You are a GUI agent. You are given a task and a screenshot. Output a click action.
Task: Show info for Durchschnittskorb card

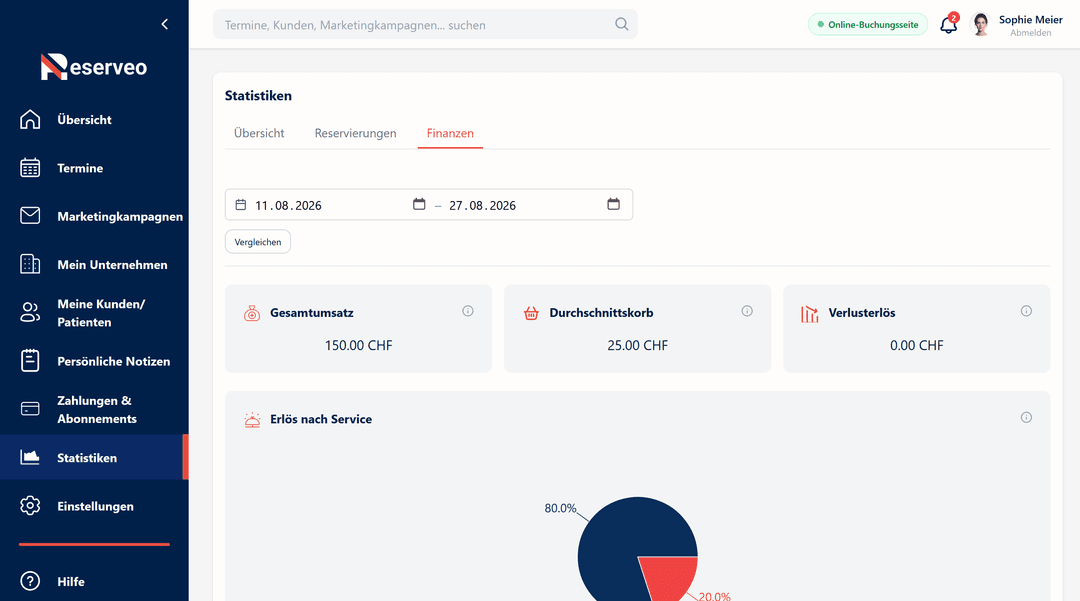point(747,311)
